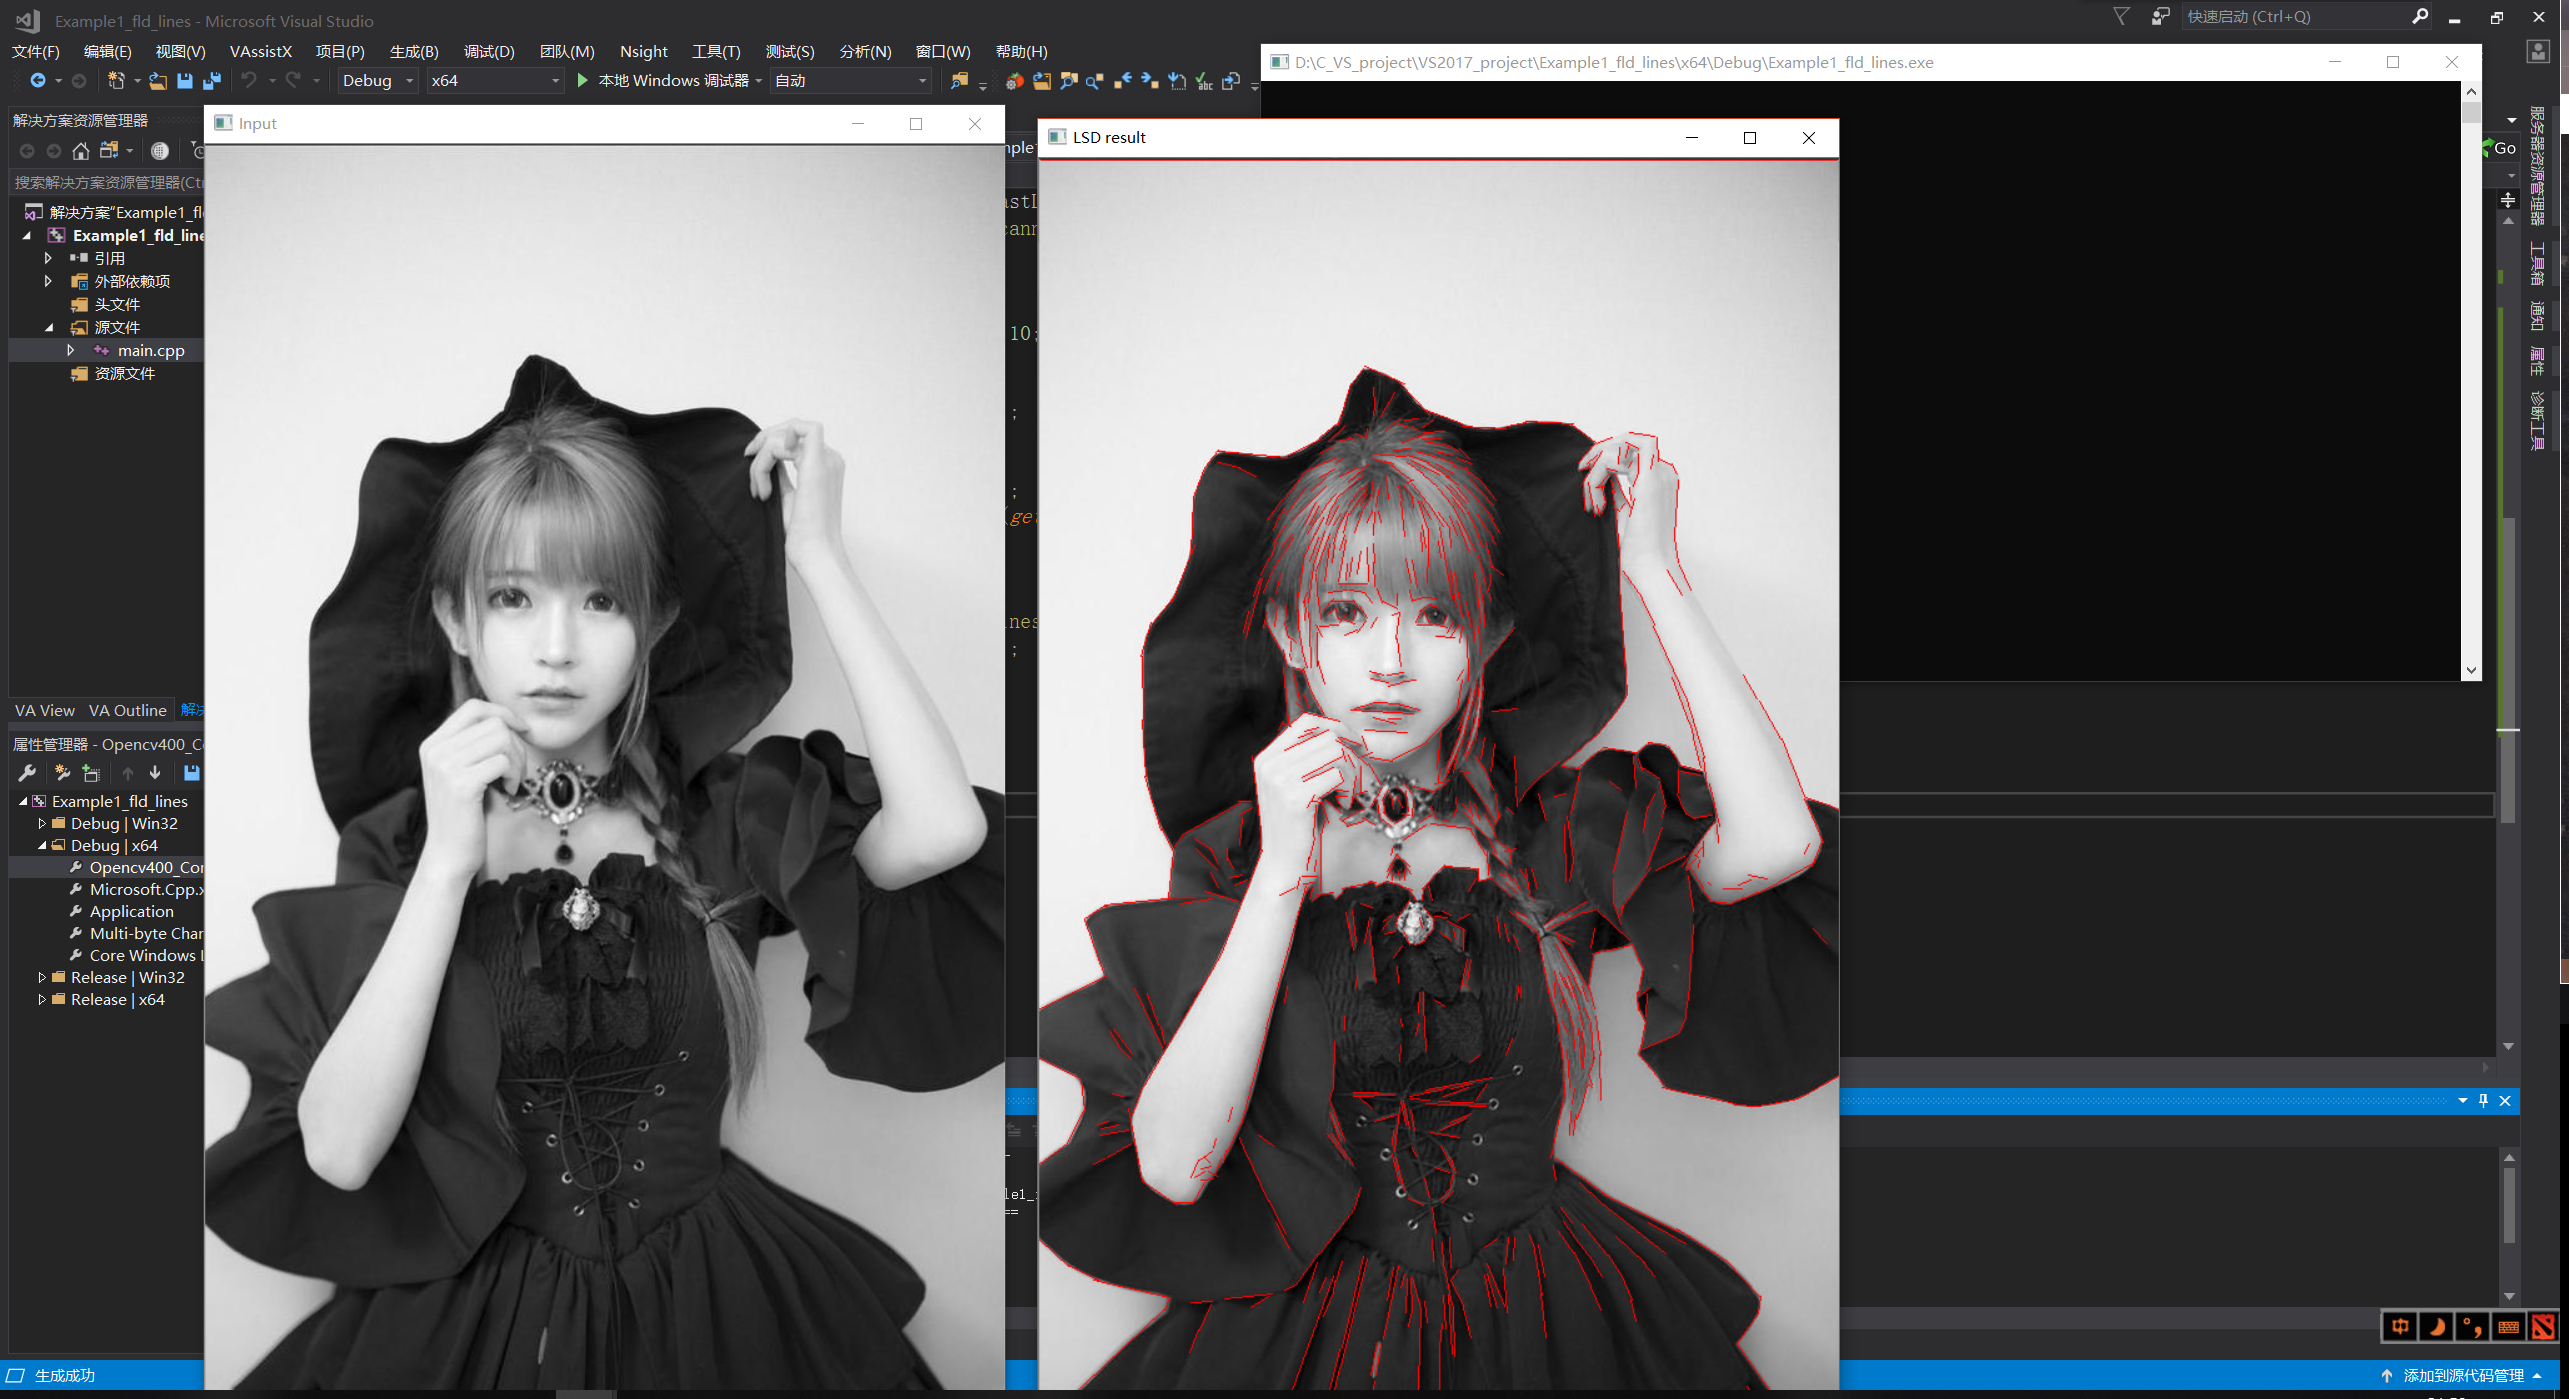
Task: Open the 调试(D) menu
Action: 487,51
